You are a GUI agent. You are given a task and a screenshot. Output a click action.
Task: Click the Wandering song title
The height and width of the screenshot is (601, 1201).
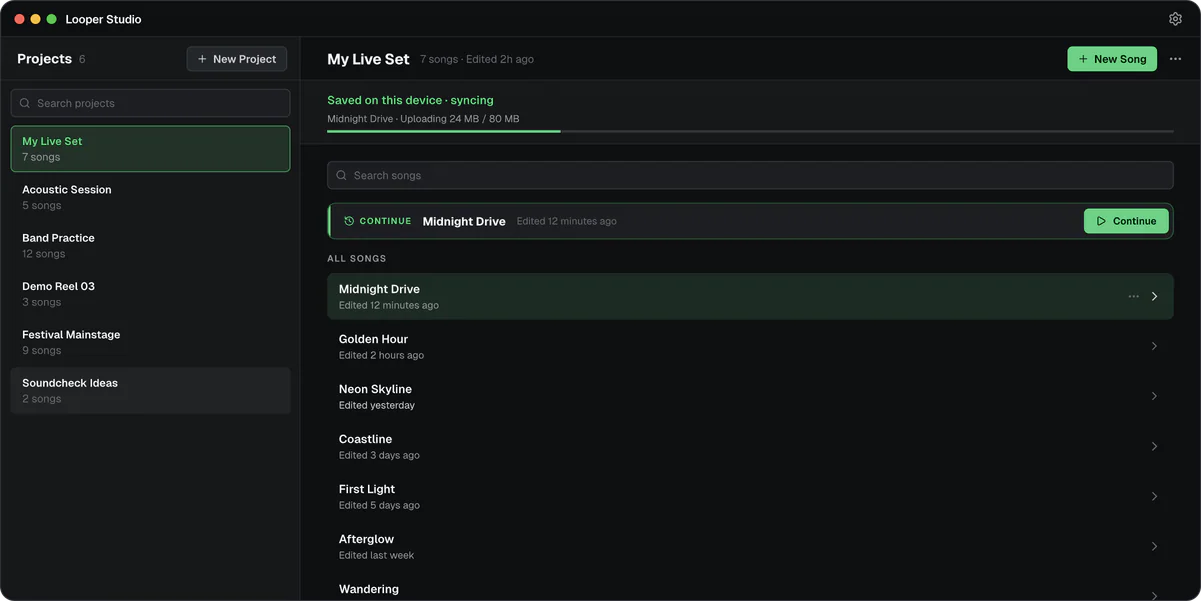(x=369, y=589)
